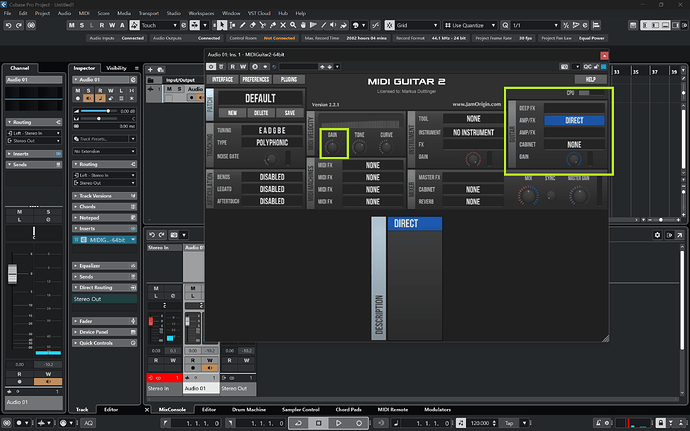Toggle the AQ auto quantize button
Image resolution: width=690 pixels, height=431 pixels.
pyautogui.click(x=88, y=423)
